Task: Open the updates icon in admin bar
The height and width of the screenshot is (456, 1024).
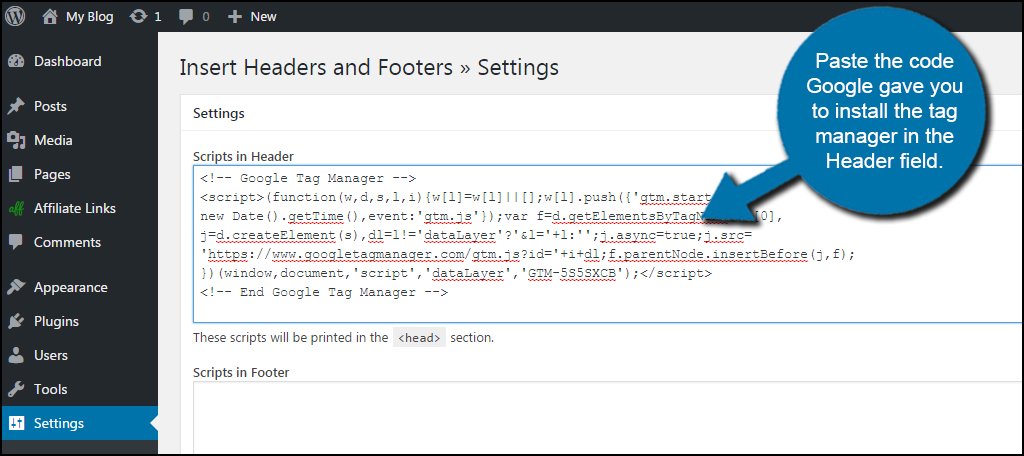Action: point(137,16)
